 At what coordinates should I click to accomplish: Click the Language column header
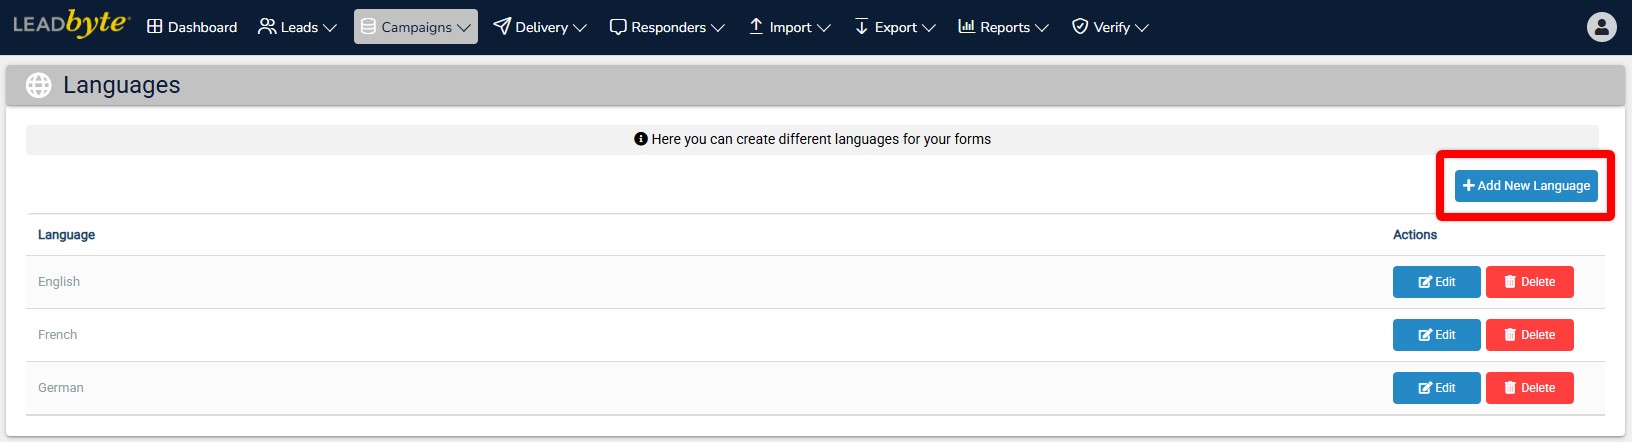(66, 235)
